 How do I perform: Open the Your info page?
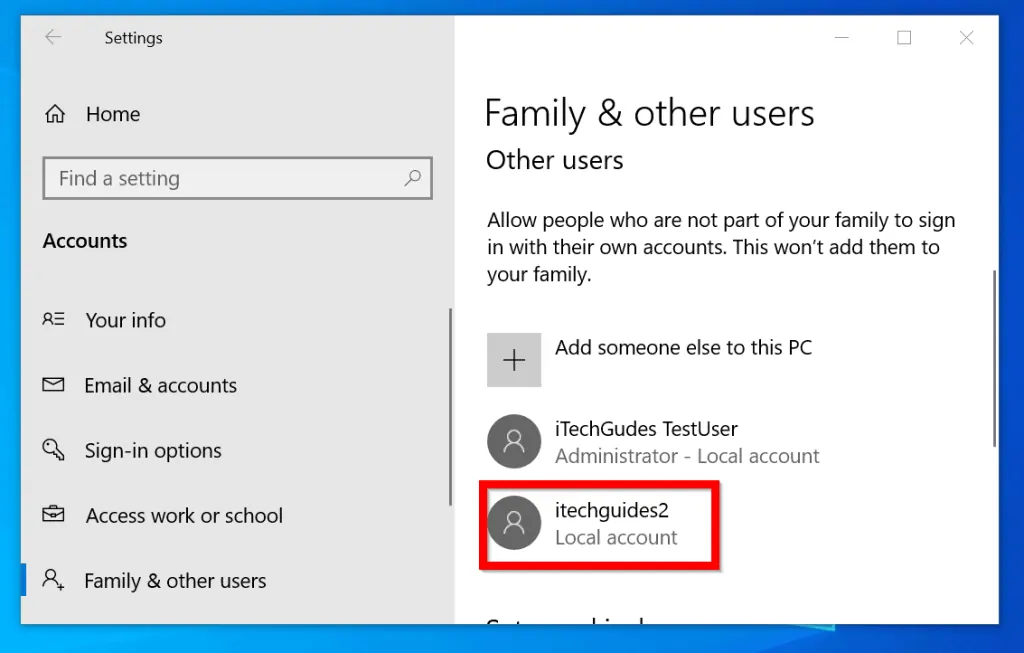pos(126,320)
